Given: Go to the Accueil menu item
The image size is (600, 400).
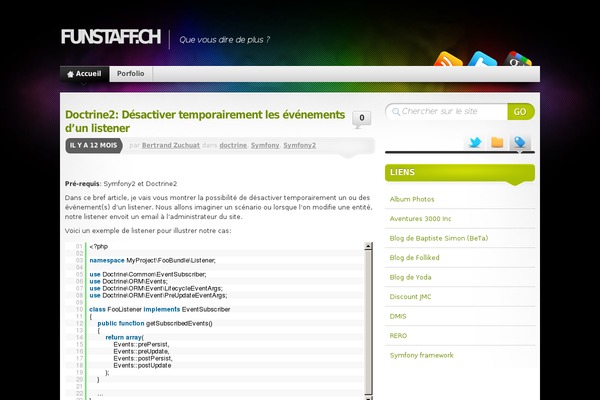Looking at the screenshot, I should [x=85, y=74].
